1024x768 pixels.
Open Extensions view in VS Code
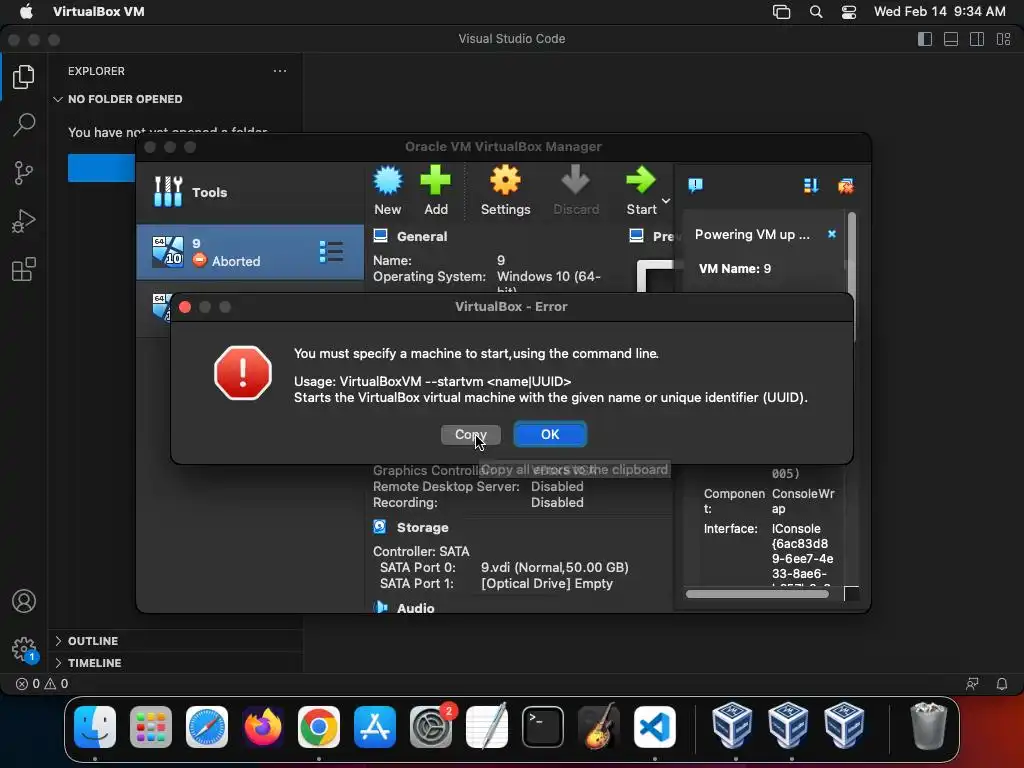point(24,269)
